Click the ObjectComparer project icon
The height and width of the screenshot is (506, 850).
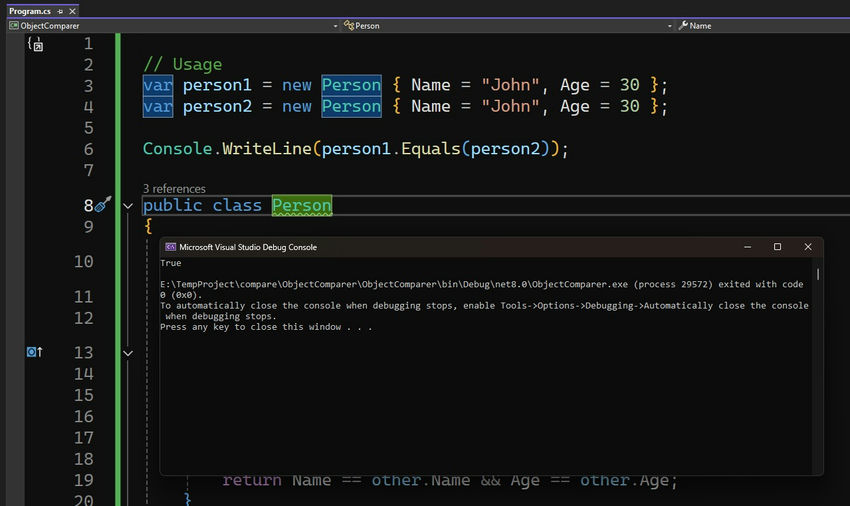(x=14, y=25)
